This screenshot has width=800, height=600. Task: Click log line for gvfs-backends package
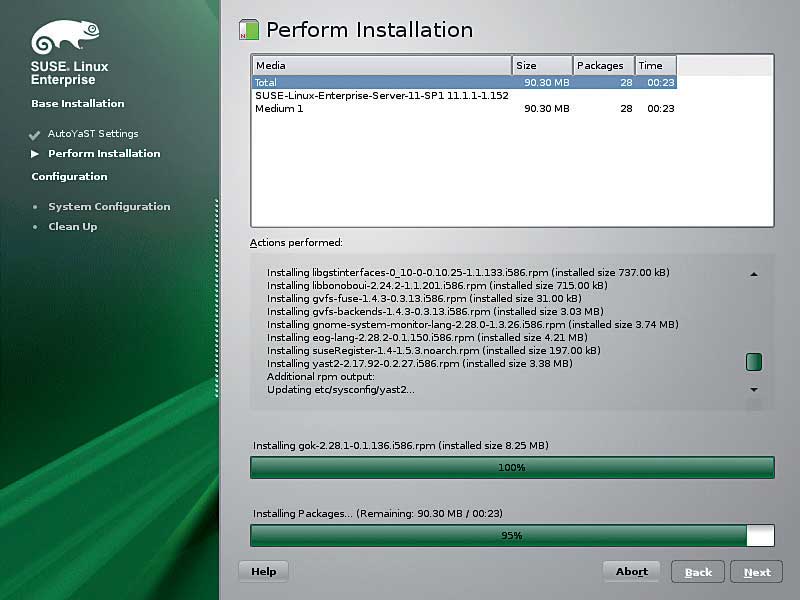point(435,312)
